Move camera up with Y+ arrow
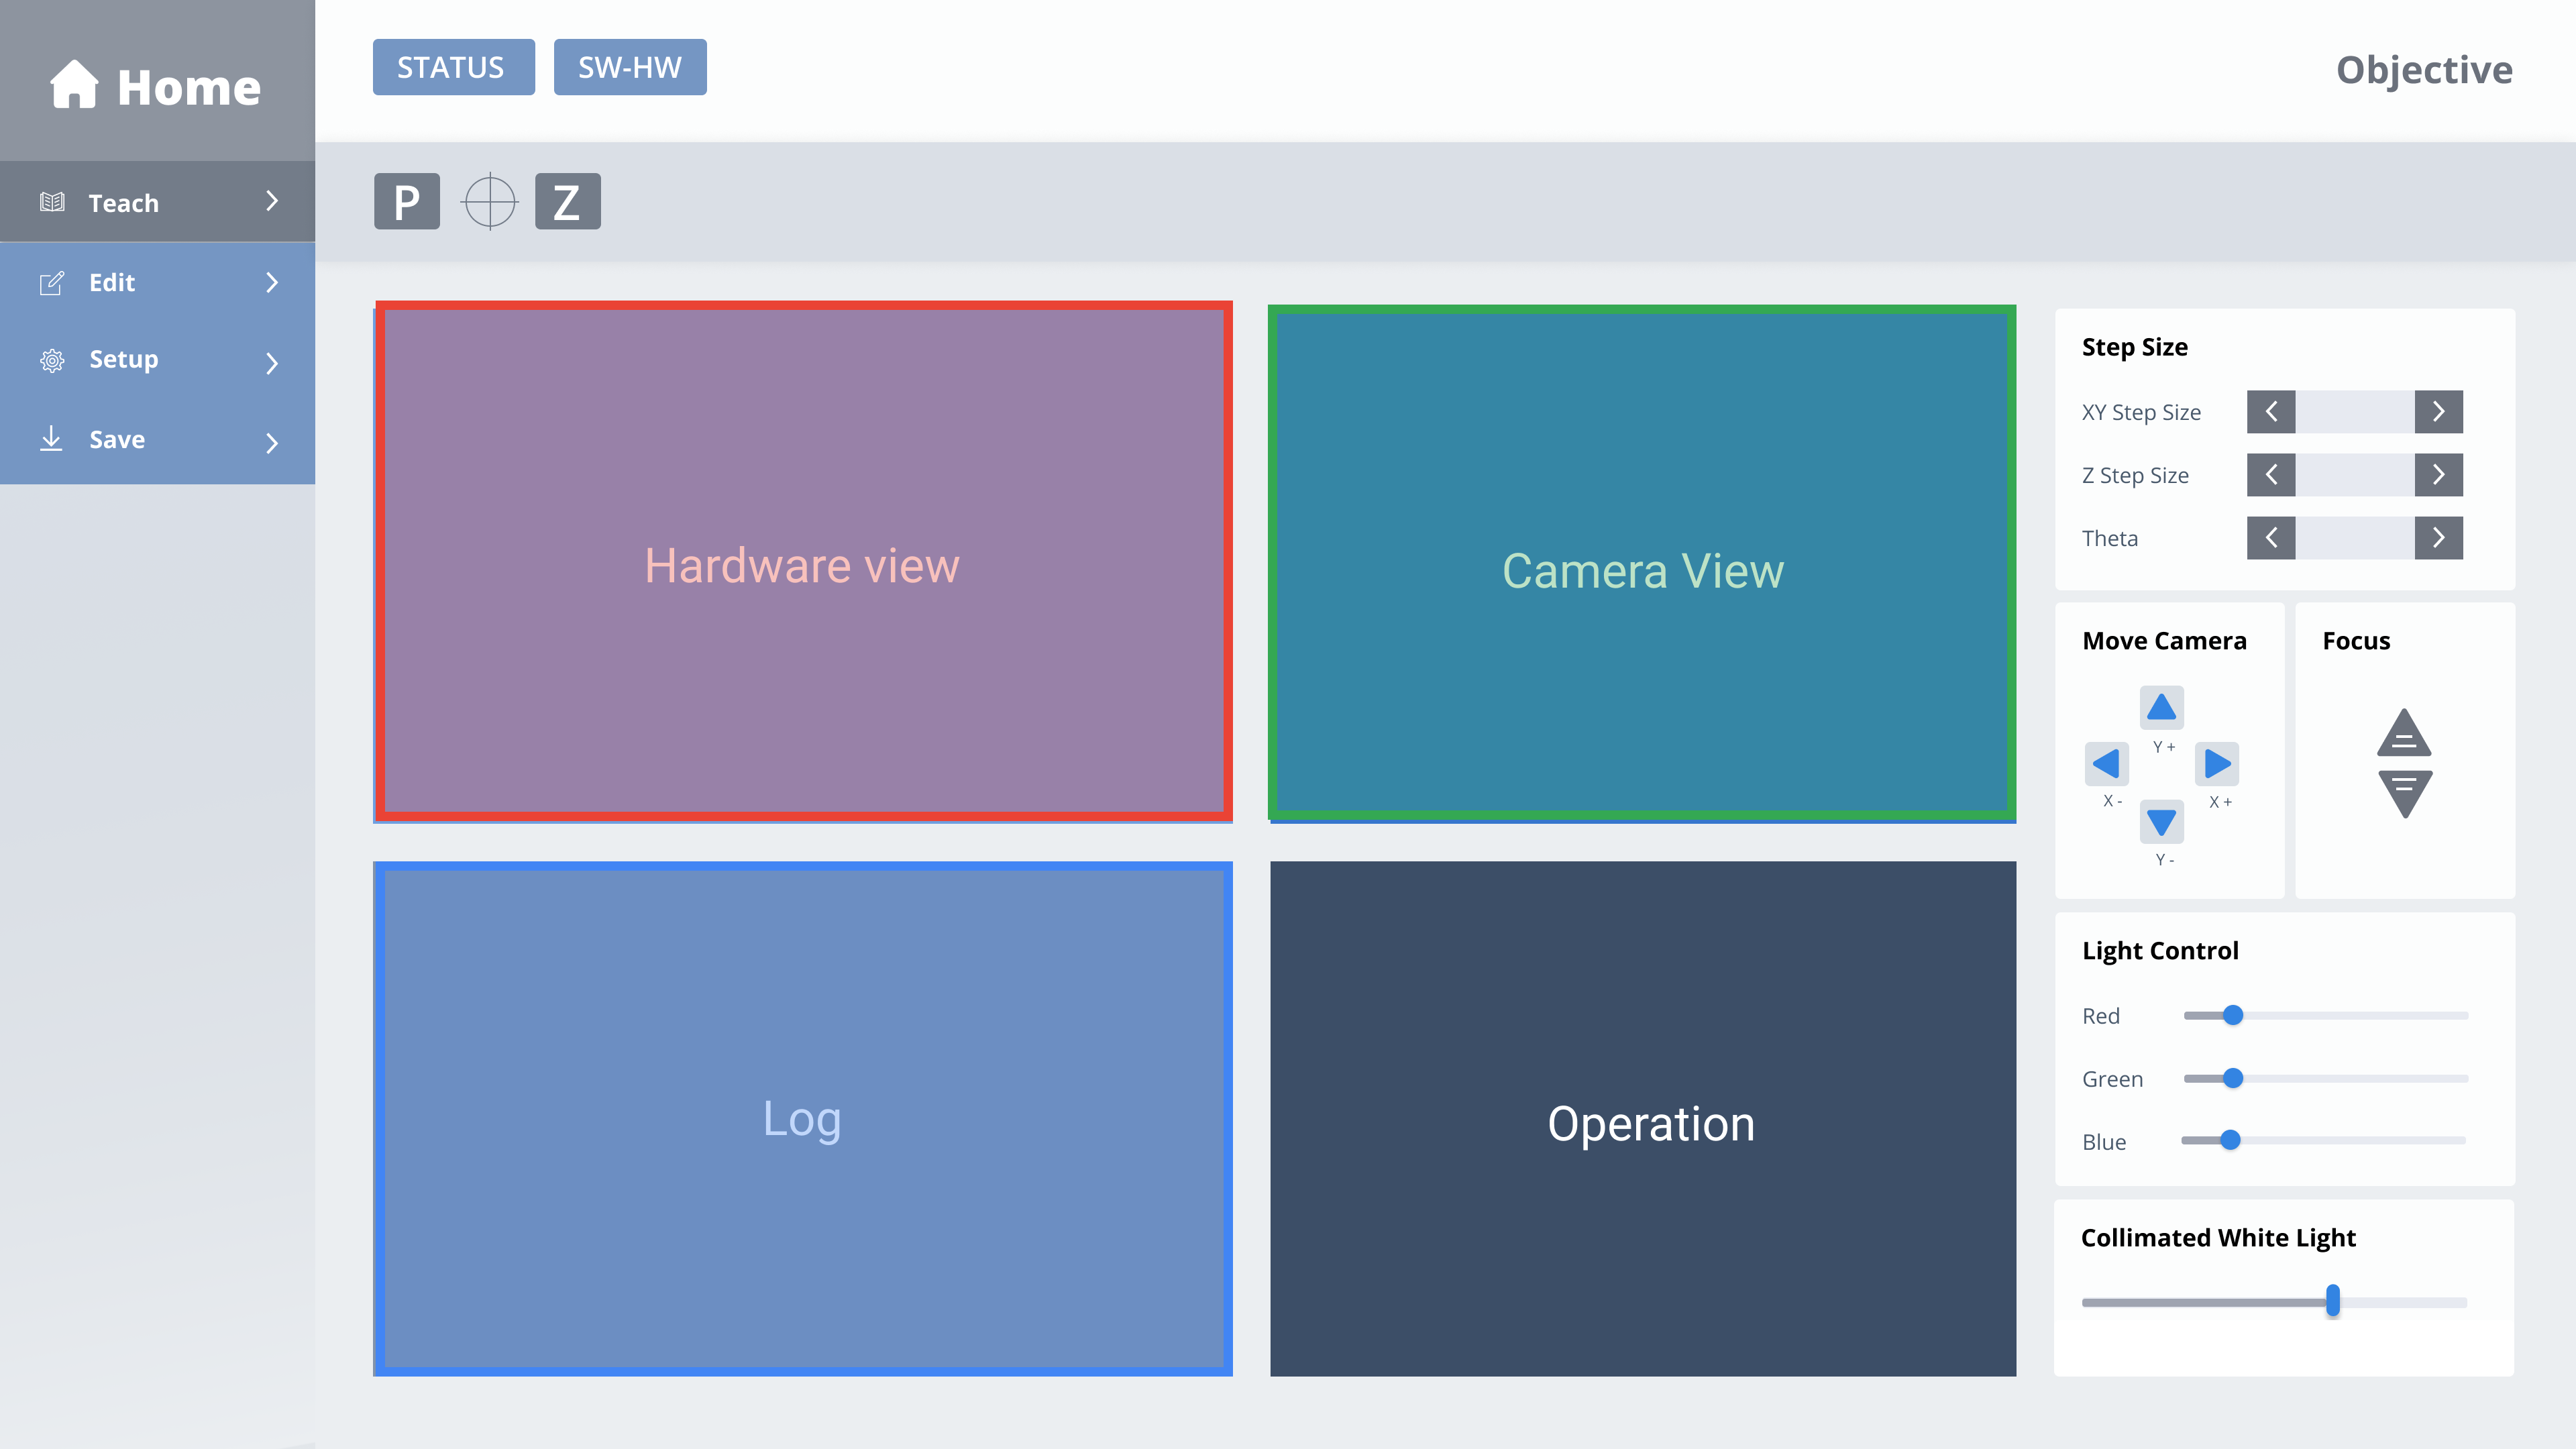Viewport: 2576px width, 1449px height. pyautogui.click(x=2161, y=708)
